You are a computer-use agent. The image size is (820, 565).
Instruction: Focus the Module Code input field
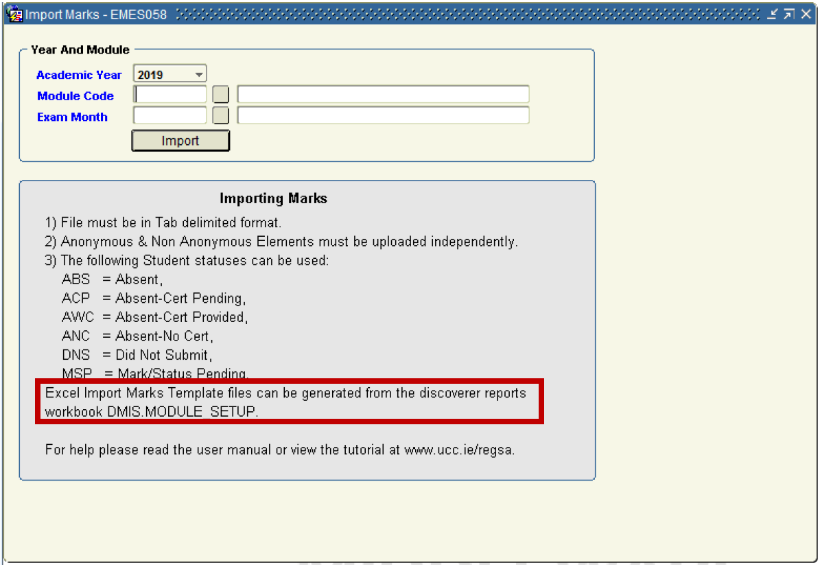[x=170, y=95]
